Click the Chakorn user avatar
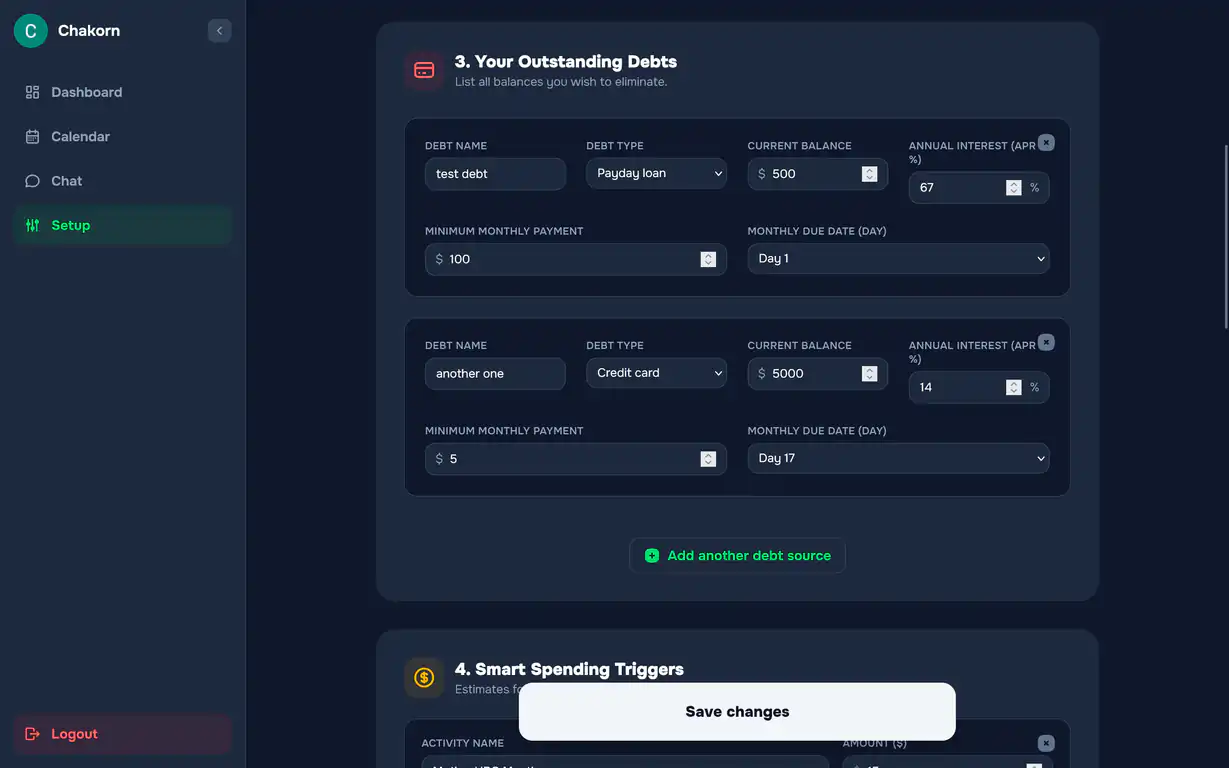The width and height of the screenshot is (1229, 768). coord(31,31)
